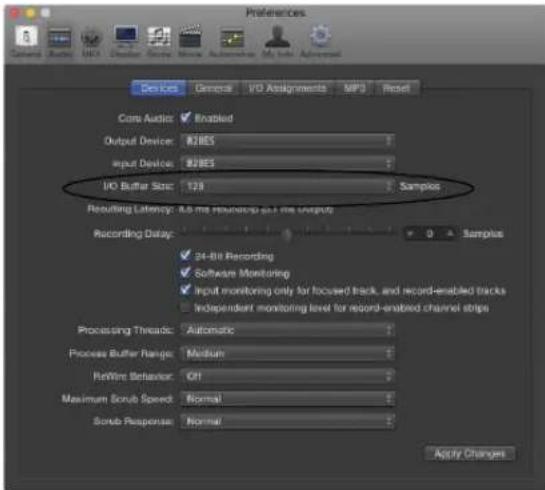Viewport: 545px width, 490px height.
Task: Open the Output Device dropdown
Action: pos(287,141)
